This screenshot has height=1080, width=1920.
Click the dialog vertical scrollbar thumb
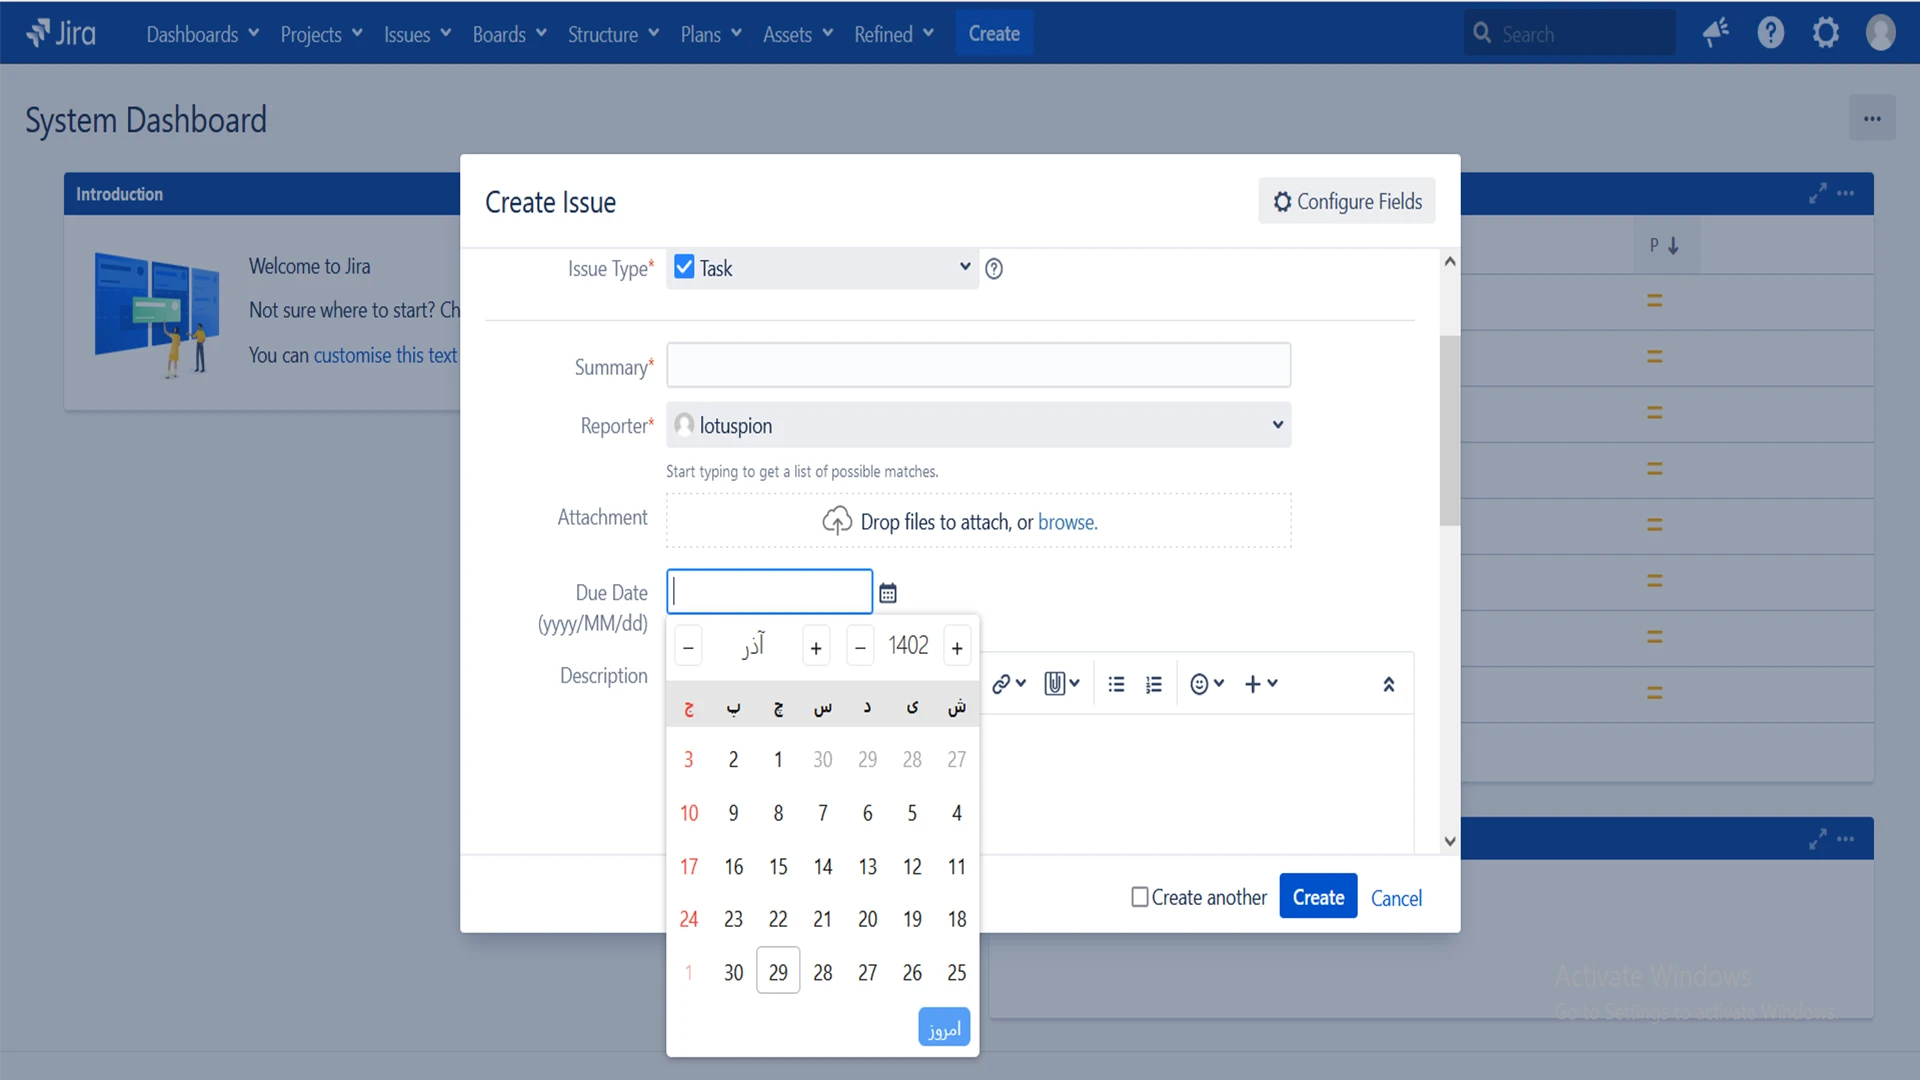[x=1450, y=430]
